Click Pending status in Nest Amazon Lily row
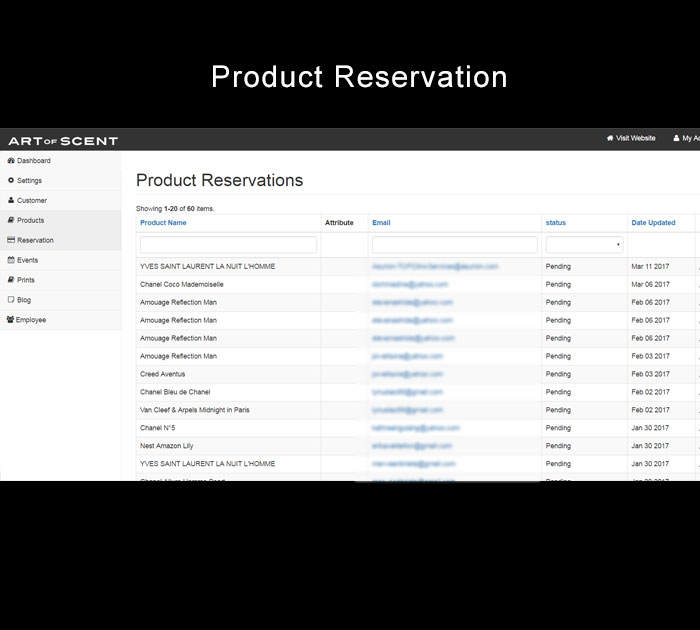This screenshot has height=630, width=700. click(558, 446)
